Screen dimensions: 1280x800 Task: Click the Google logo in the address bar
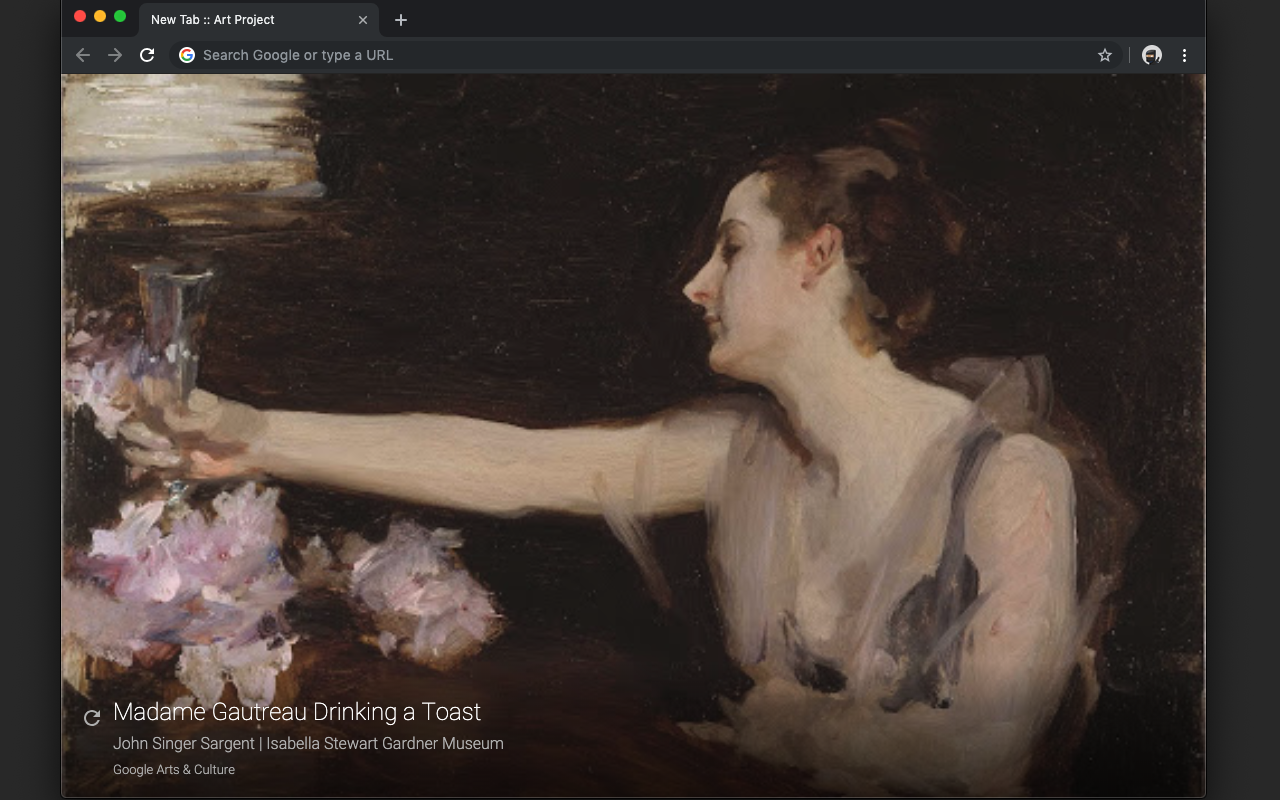click(x=187, y=55)
